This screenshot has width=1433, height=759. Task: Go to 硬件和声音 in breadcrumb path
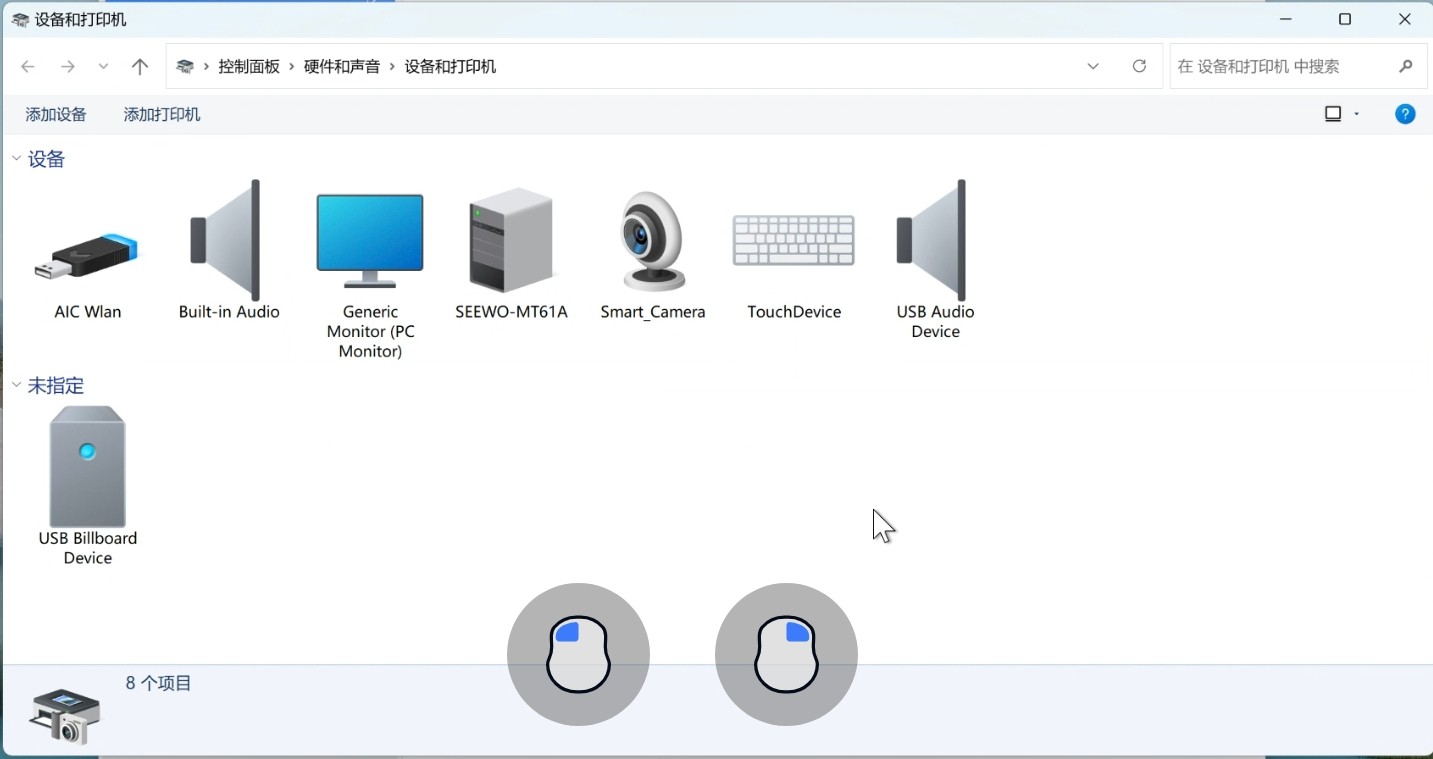pyautogui.click(x=342, y=66)
